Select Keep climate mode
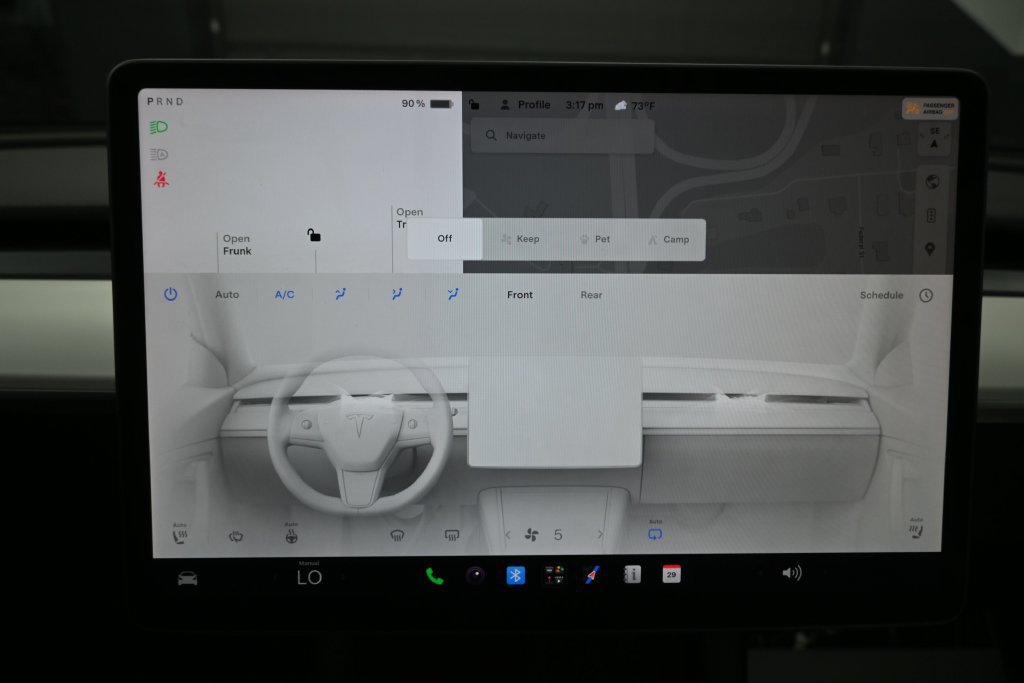This screenshot has width=1024, height=683. coord(520,239)
